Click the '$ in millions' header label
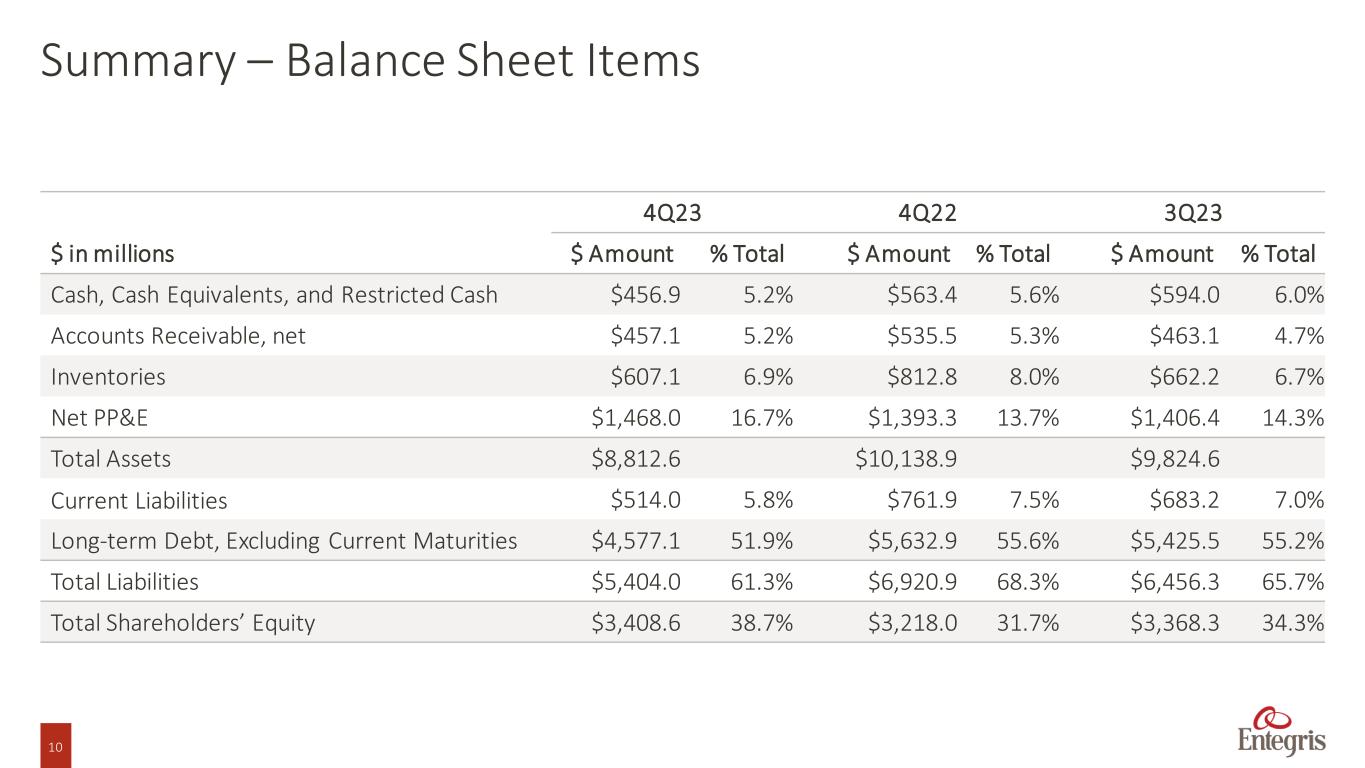Viewport: 1365px width, 768px height. click(x=112, y=254)
